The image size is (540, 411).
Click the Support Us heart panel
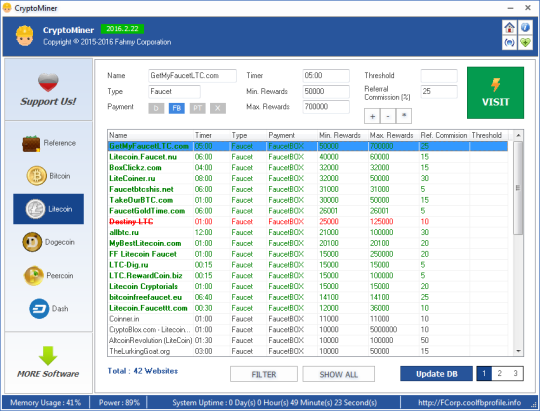(49, 90)
